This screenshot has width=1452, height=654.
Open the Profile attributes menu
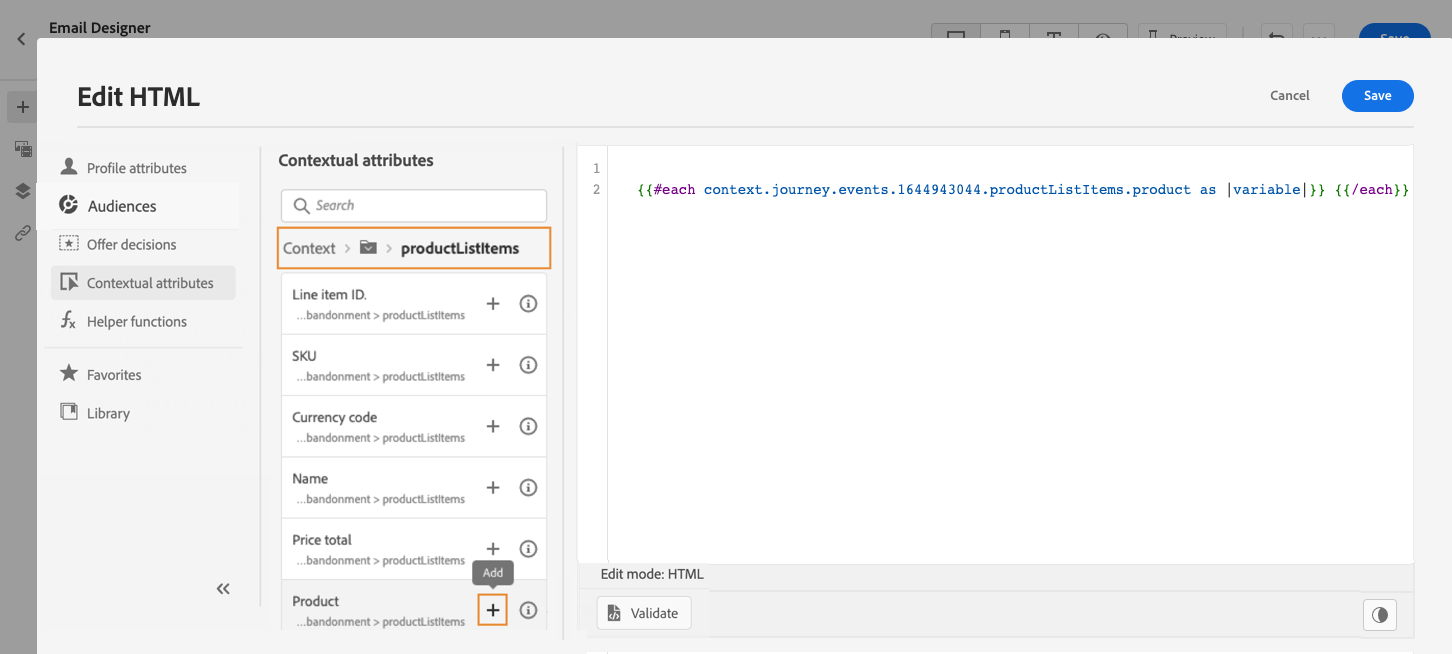pos(136,168)
